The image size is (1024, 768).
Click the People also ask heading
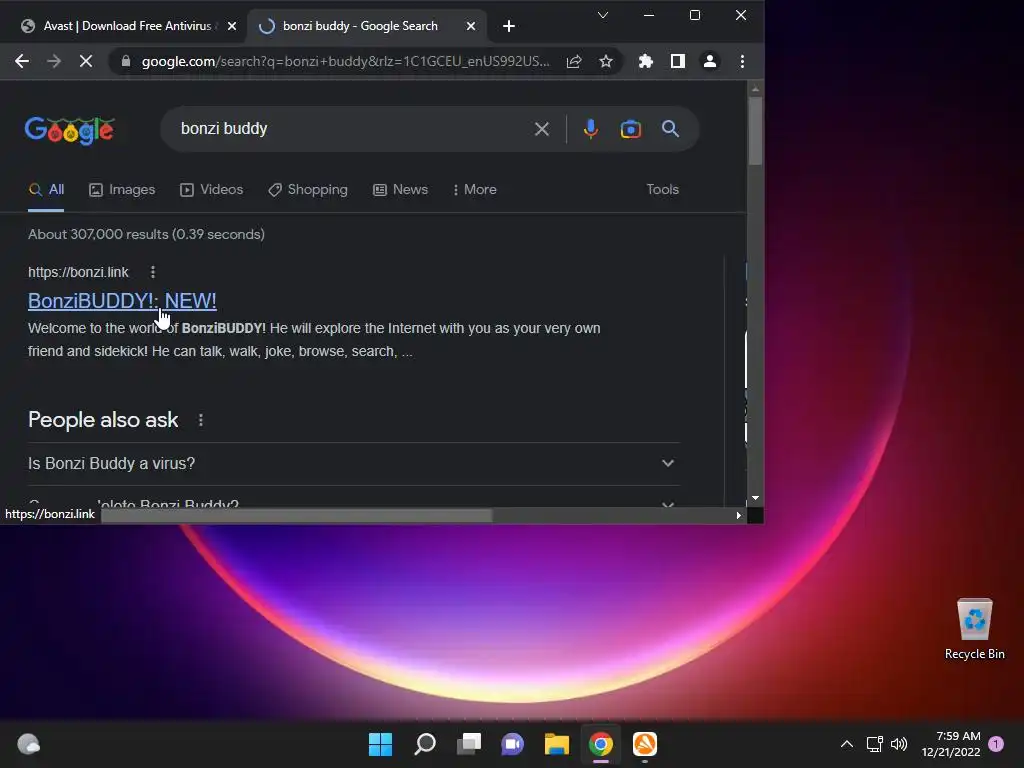click(x=103, y=420)
